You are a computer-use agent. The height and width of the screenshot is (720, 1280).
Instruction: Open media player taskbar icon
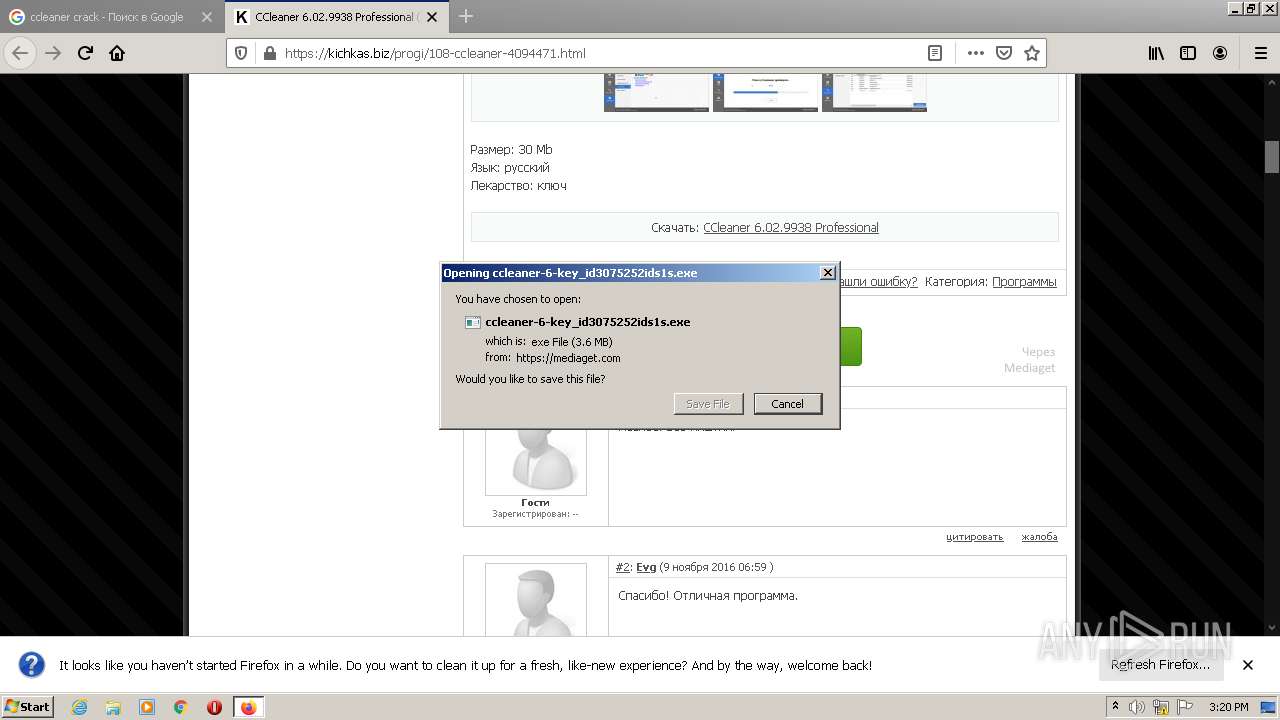pos(147,707)
